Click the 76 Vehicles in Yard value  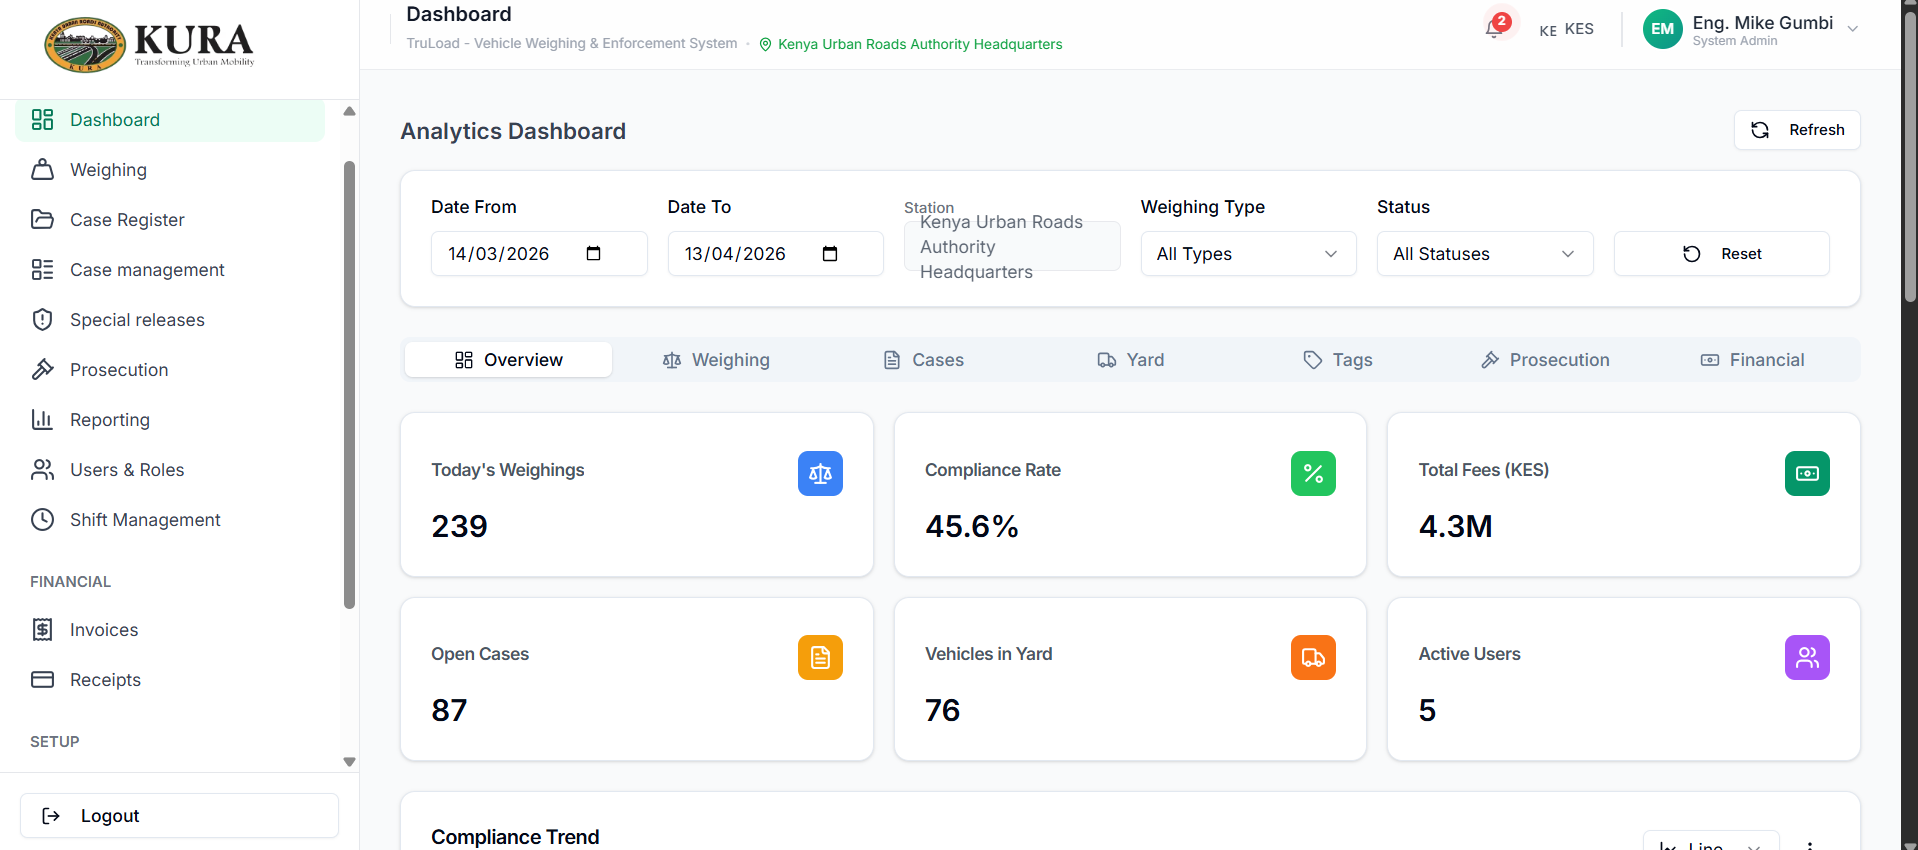(x=942, y=710)
